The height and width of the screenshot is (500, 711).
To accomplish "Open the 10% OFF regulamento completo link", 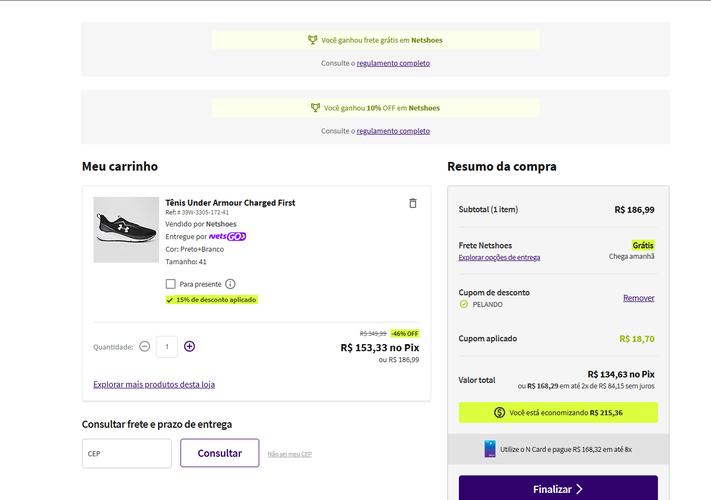I will coord(393,131).
